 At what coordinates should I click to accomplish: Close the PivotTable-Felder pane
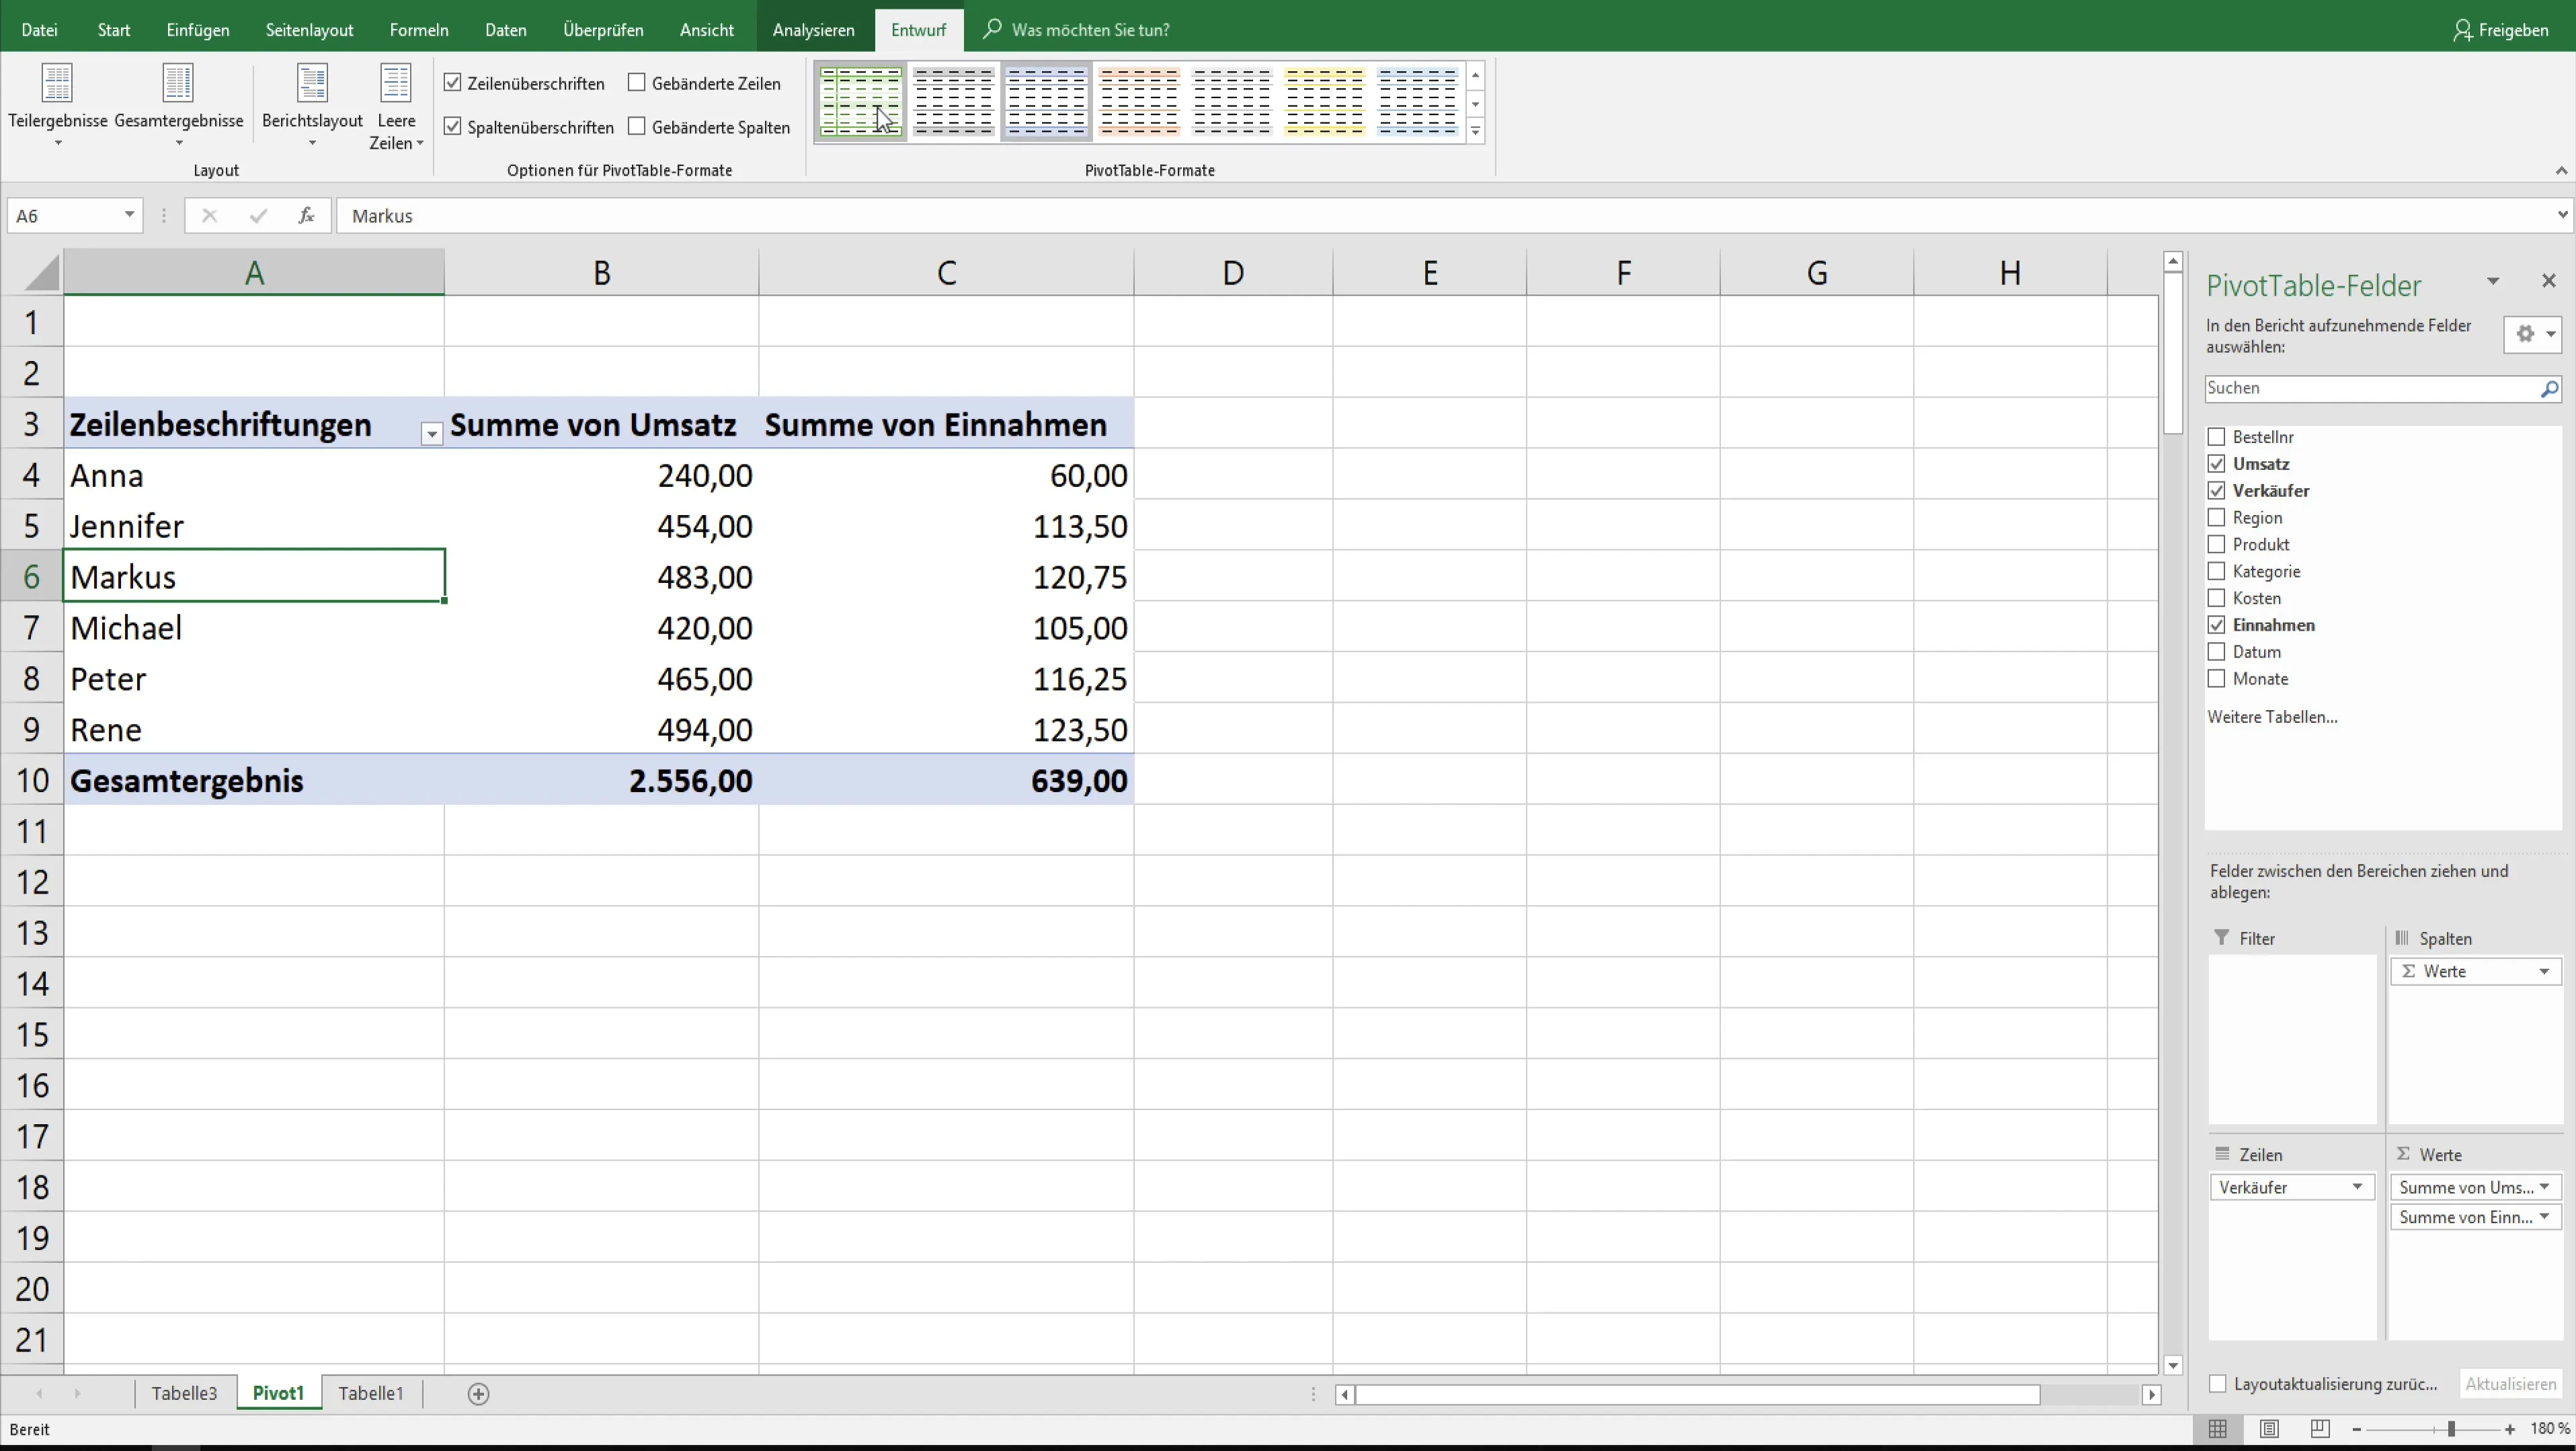pyautogui.click(x=2548, y=281)
